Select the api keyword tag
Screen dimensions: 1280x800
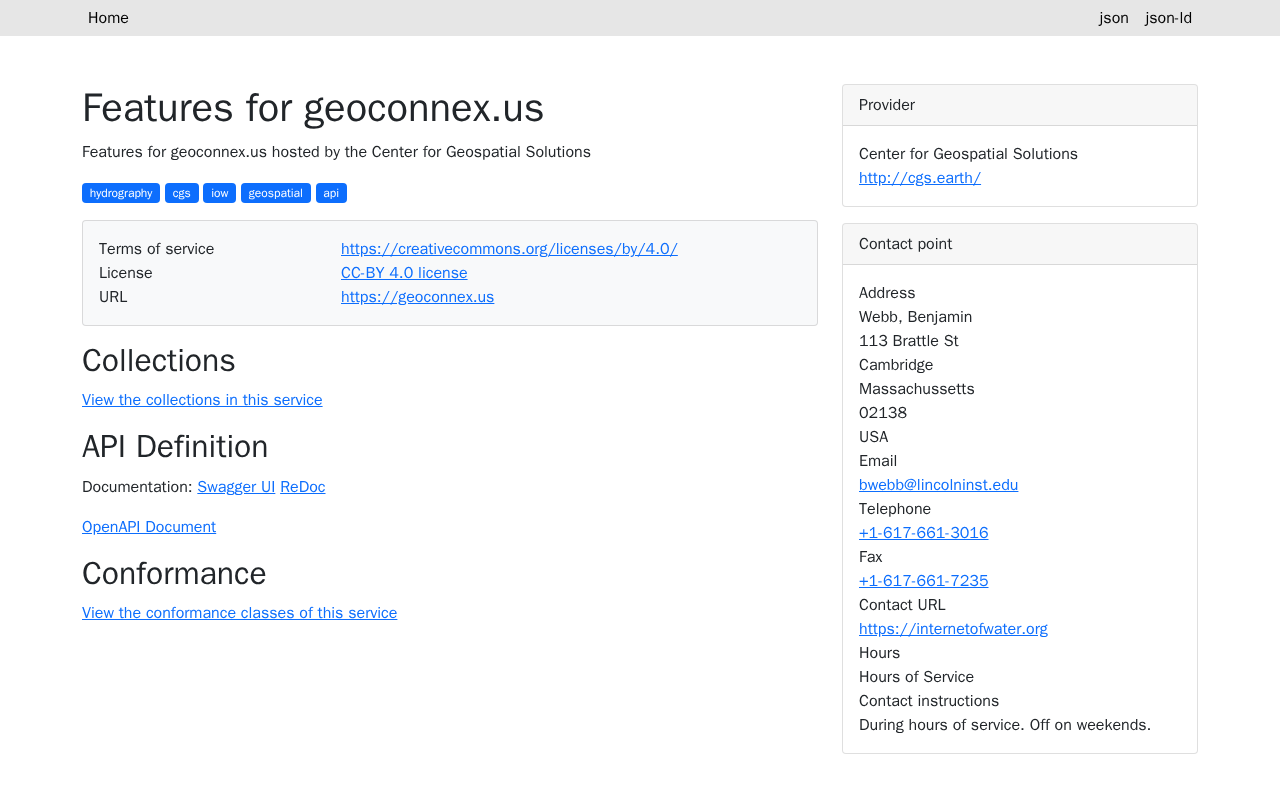tap(331, 193)
